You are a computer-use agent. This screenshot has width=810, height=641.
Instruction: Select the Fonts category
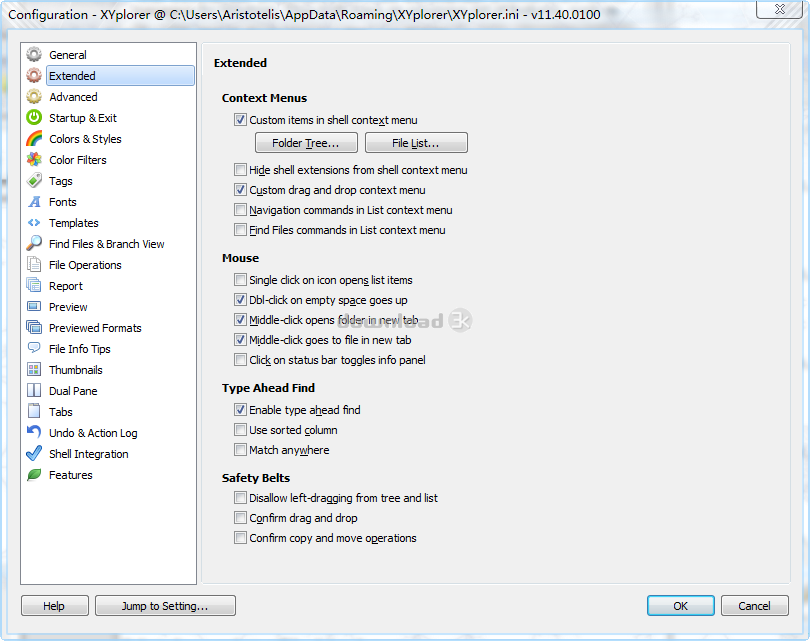point(63,202)
